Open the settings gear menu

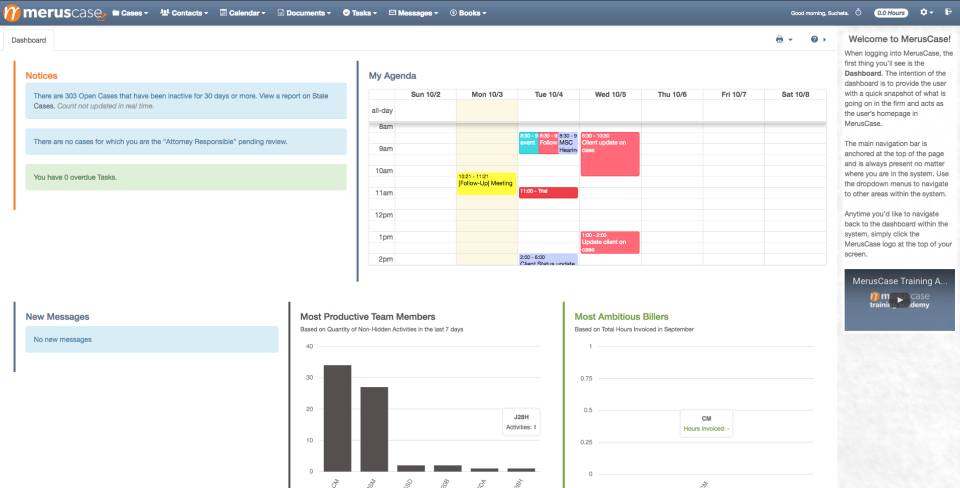(x=927, y=12)
